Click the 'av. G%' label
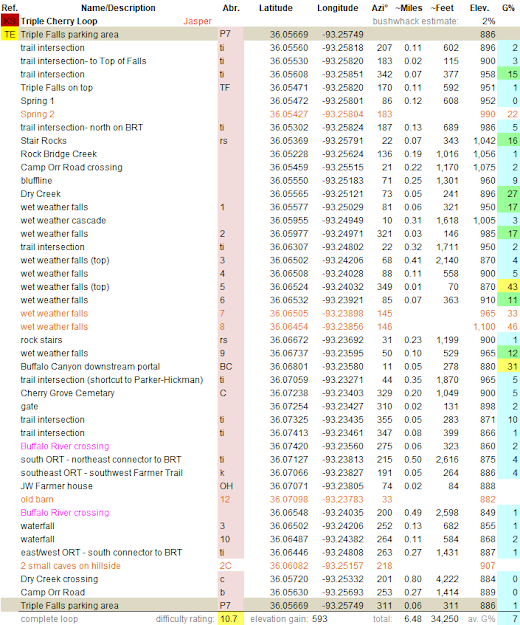 (x=481, y=619)
